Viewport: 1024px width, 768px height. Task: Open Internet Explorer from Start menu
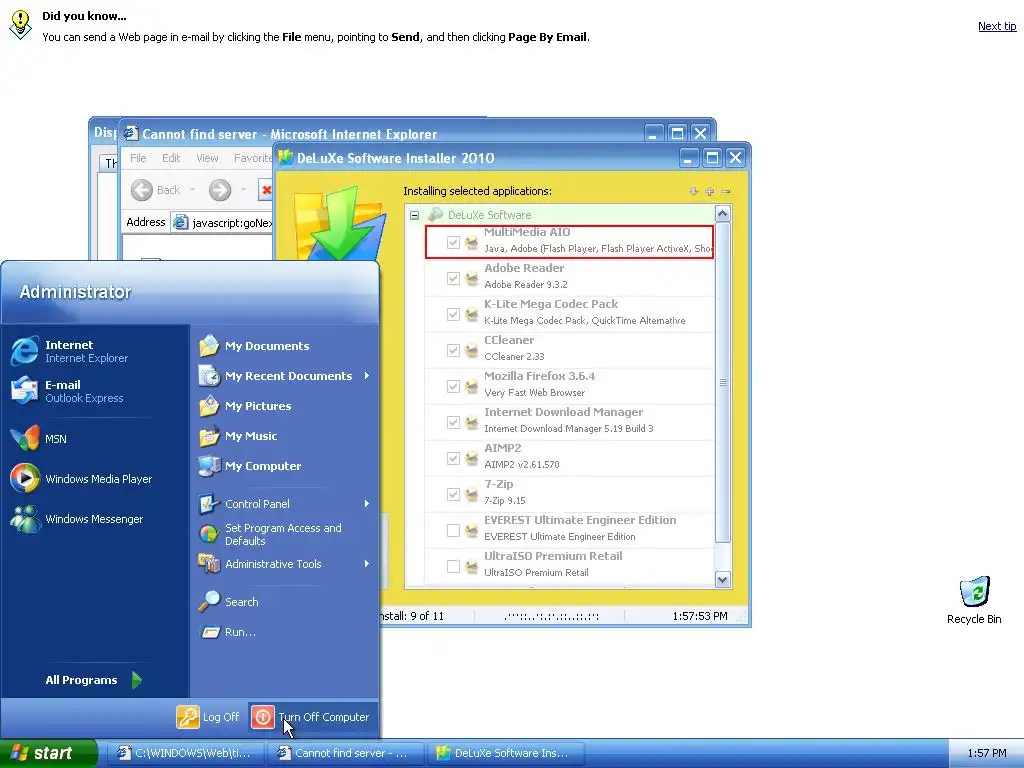click(x=69, y=351)
